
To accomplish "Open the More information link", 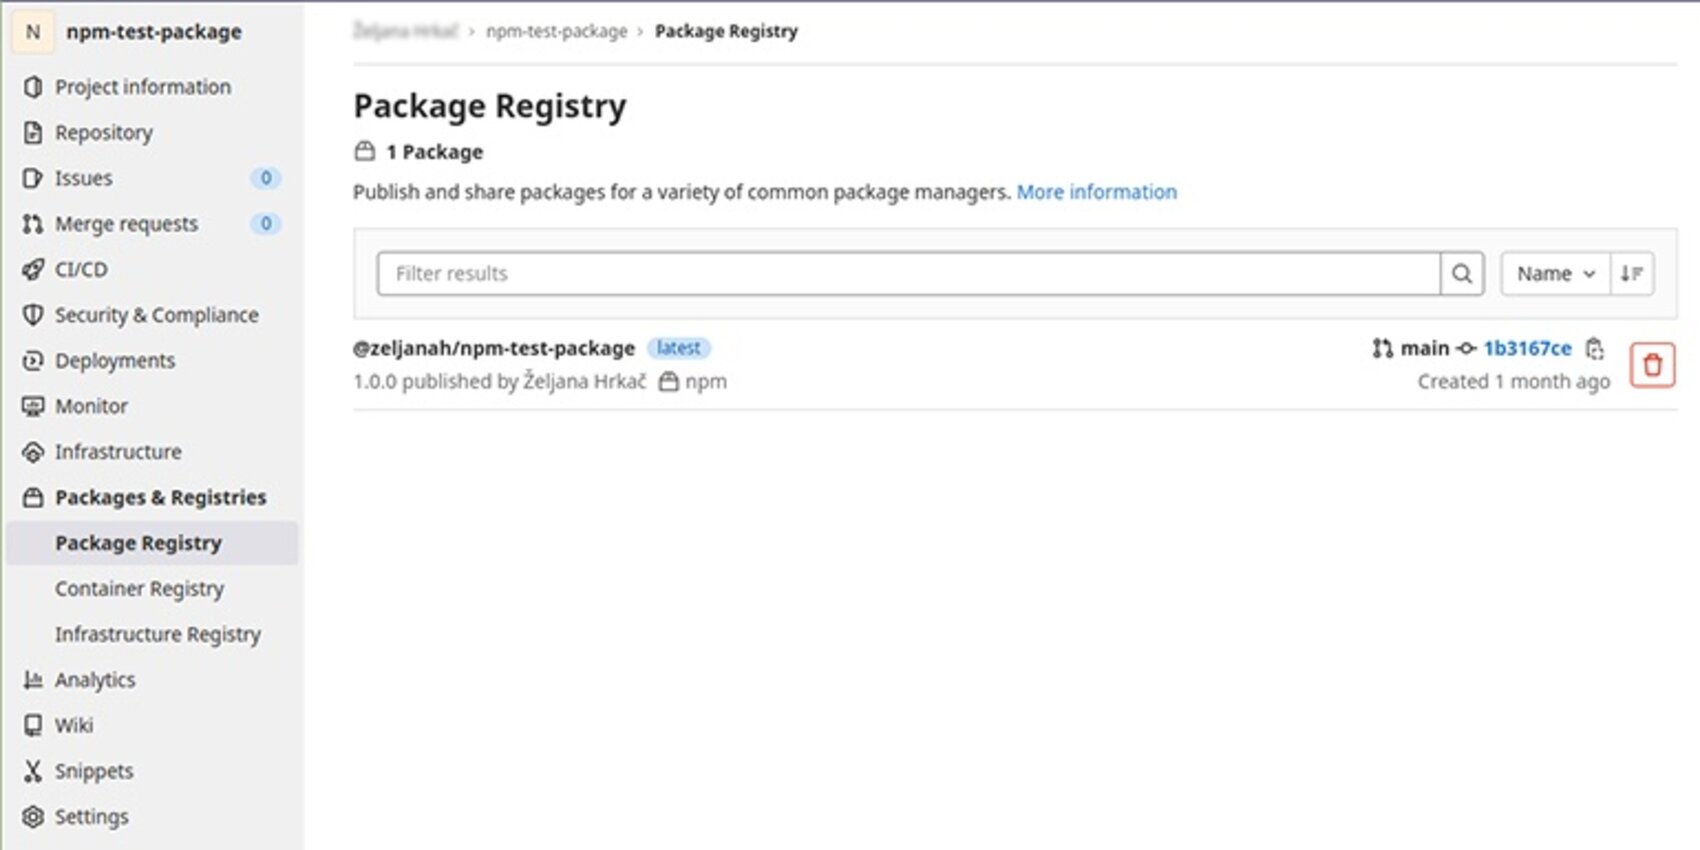I will tap(1096, 192).
